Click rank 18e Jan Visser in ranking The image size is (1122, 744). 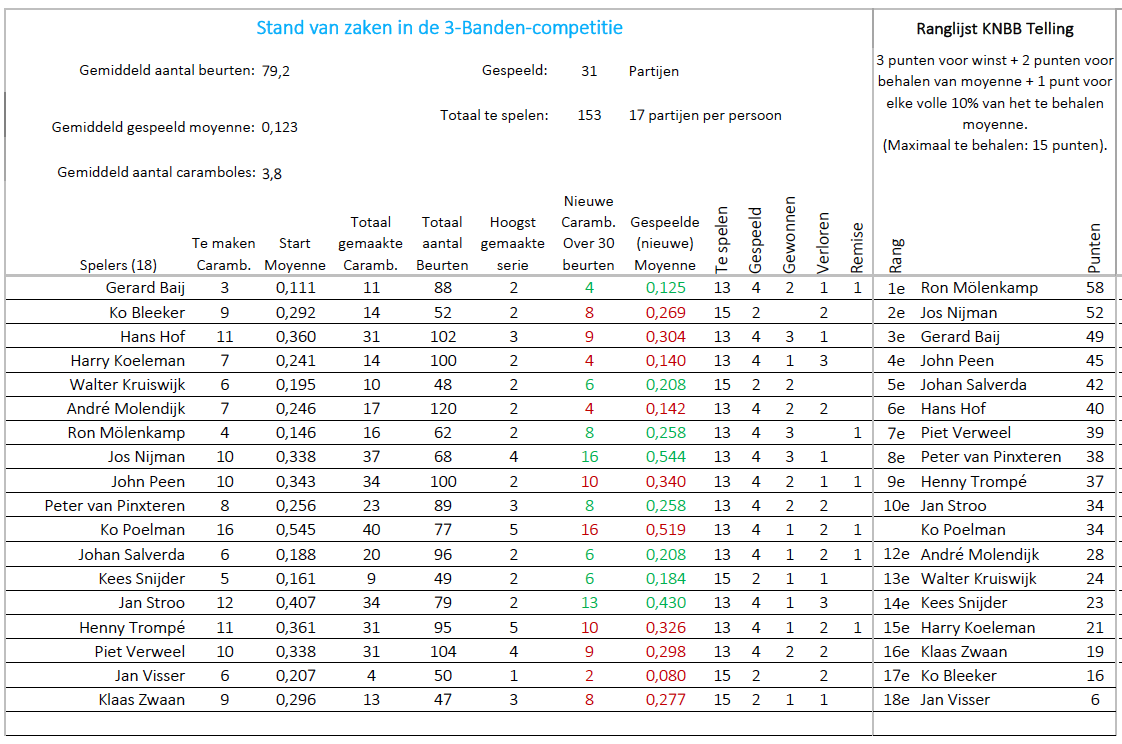pyautogui.click(x=937, y=700)
